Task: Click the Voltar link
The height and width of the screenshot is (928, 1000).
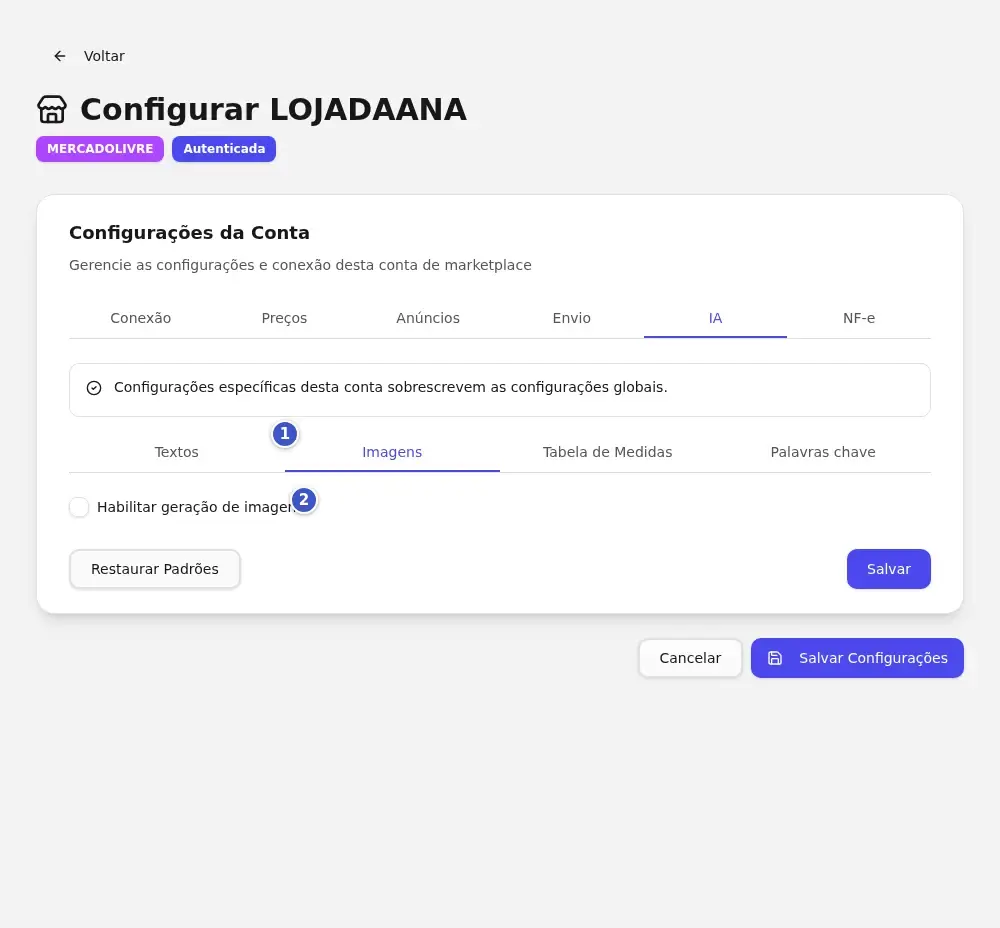Action: [89, 56]
